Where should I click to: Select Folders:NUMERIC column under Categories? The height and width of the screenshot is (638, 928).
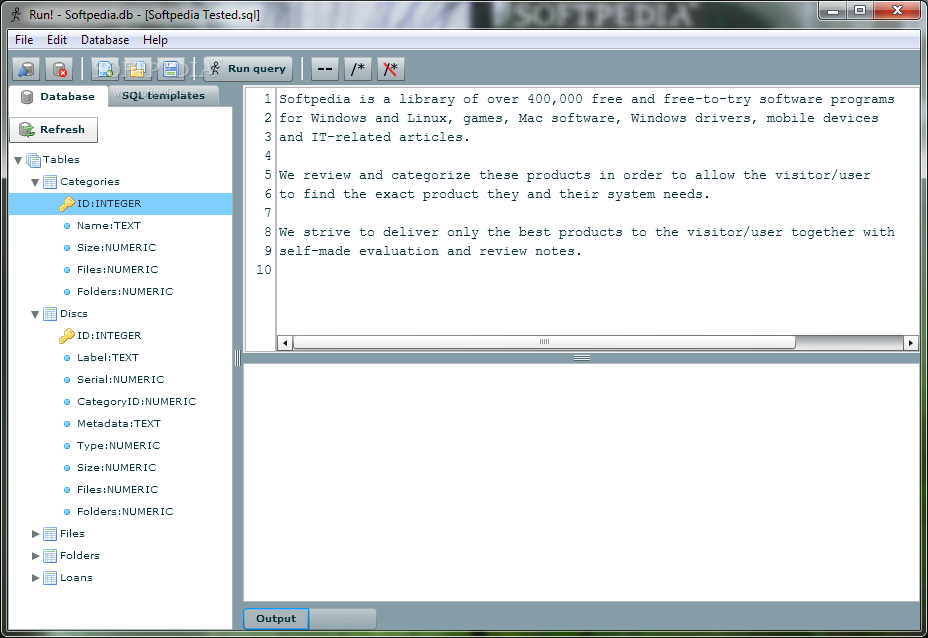pyautogui.click(x=125, y=291)
